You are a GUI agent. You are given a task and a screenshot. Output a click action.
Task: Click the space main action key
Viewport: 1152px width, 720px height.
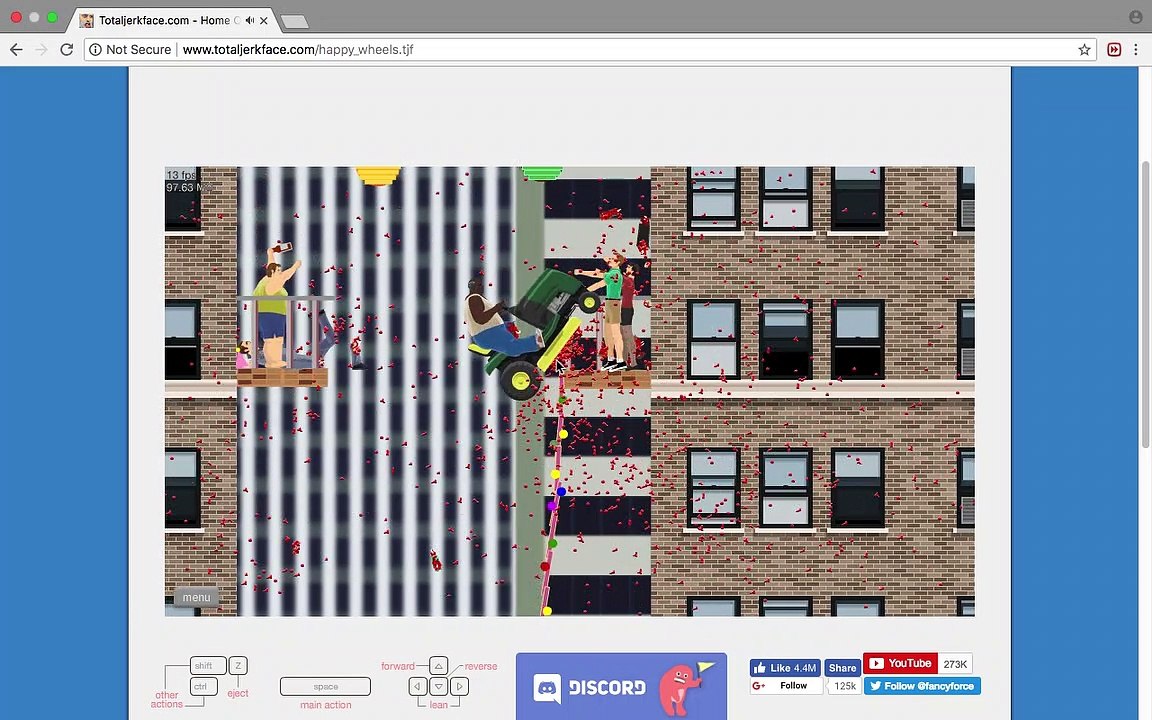325,686
